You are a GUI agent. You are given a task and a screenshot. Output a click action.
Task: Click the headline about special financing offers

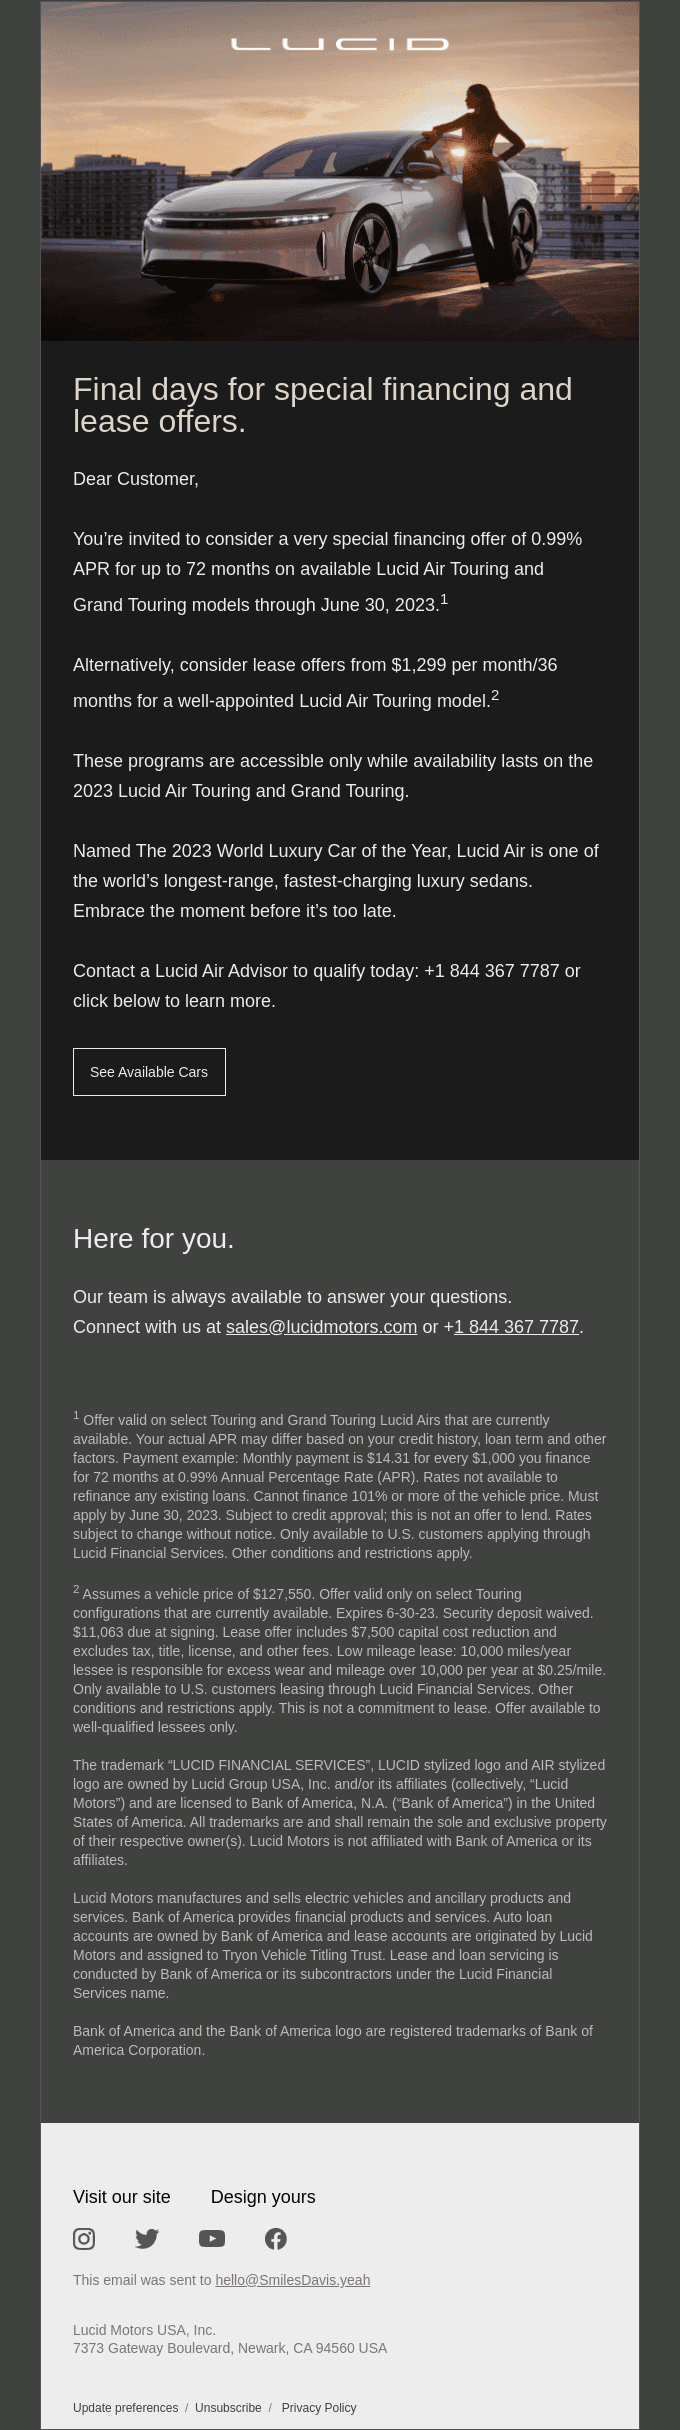(x=323, y=405)
